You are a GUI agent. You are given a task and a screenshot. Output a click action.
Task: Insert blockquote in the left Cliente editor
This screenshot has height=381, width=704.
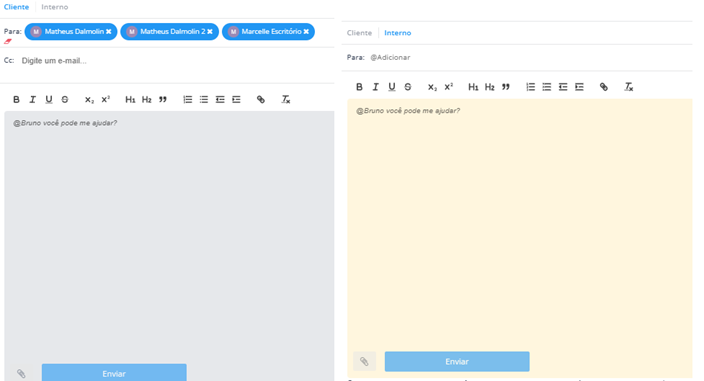(163, 100)
